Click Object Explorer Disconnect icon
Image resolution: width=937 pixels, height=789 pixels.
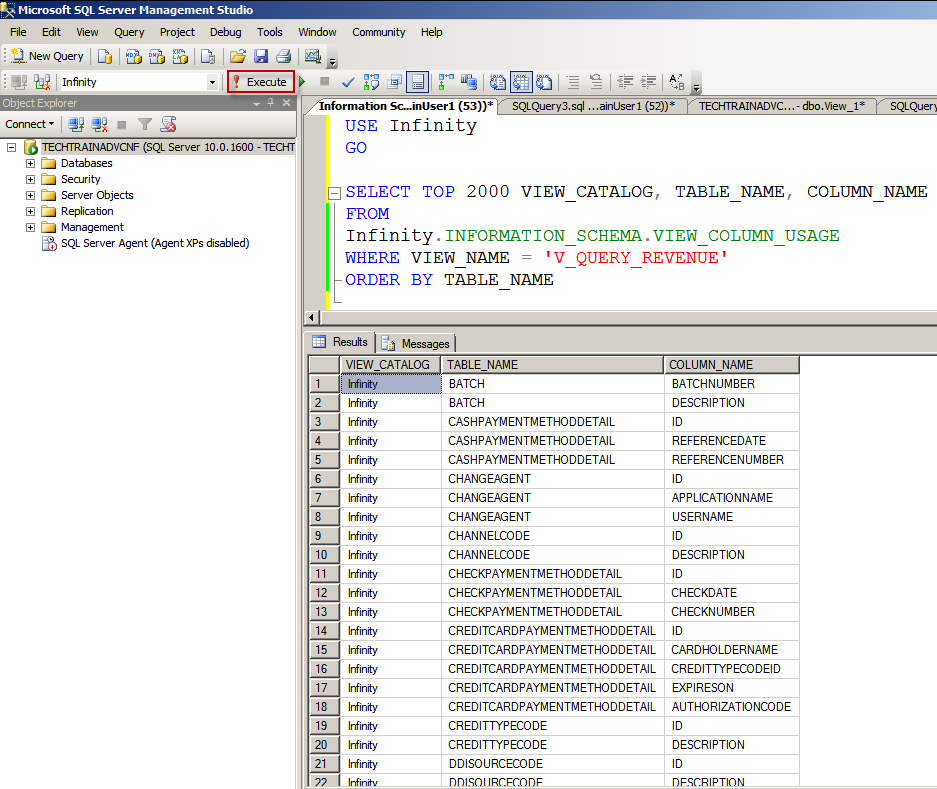[99, 124]
